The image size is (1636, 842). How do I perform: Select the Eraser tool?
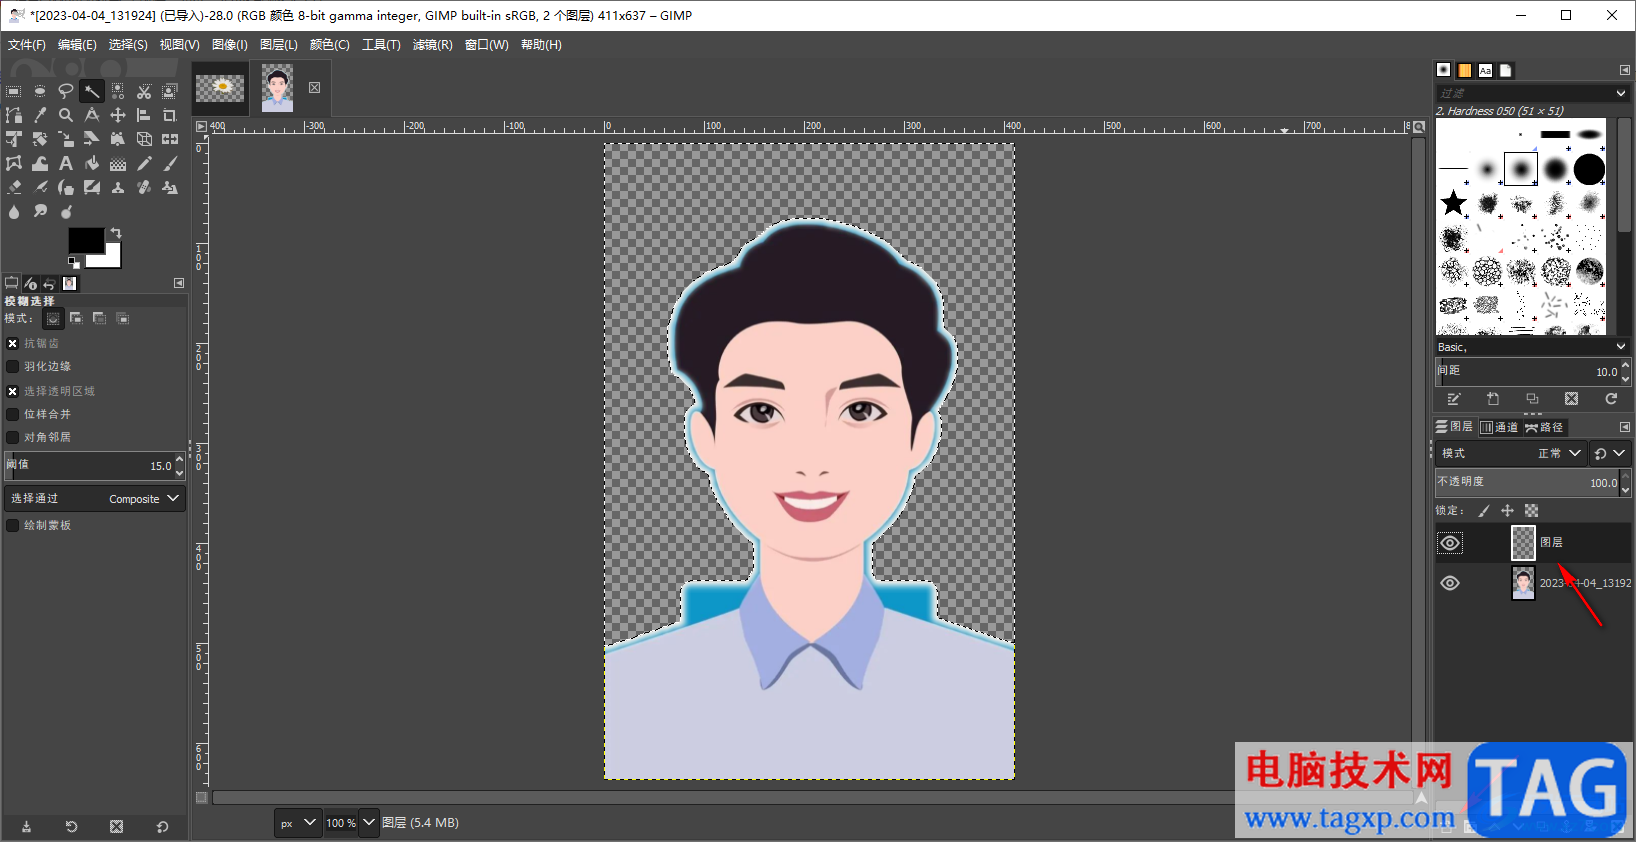tap(14, 187)
